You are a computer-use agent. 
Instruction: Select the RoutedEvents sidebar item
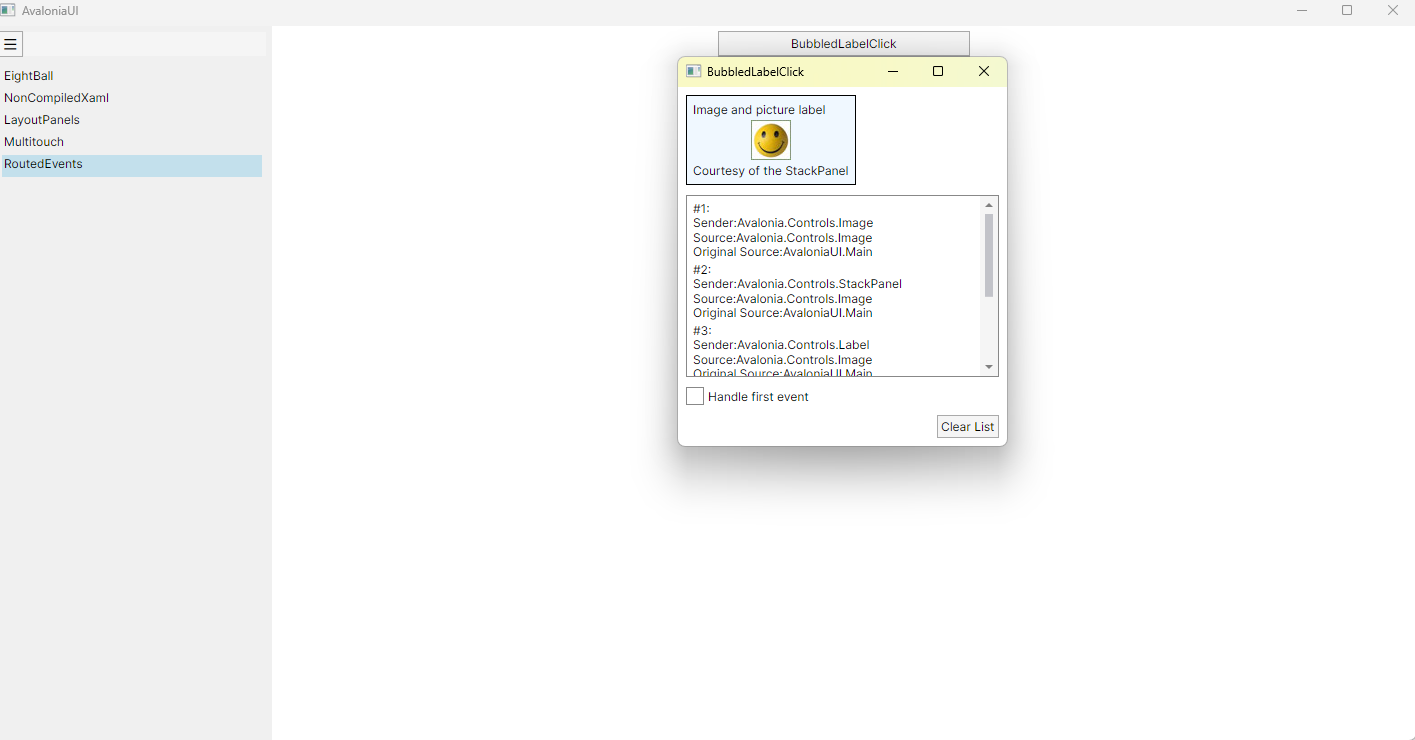pyautogui.click(x=132, y=165)
